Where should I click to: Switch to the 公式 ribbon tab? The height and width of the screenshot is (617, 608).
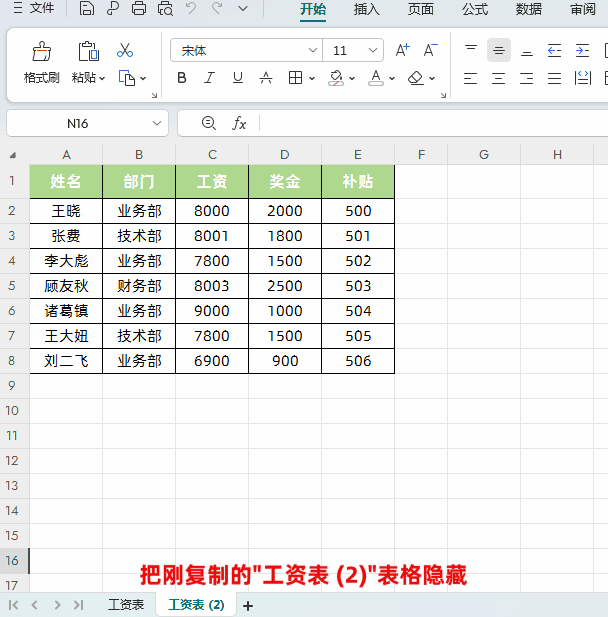coord(475,9)
